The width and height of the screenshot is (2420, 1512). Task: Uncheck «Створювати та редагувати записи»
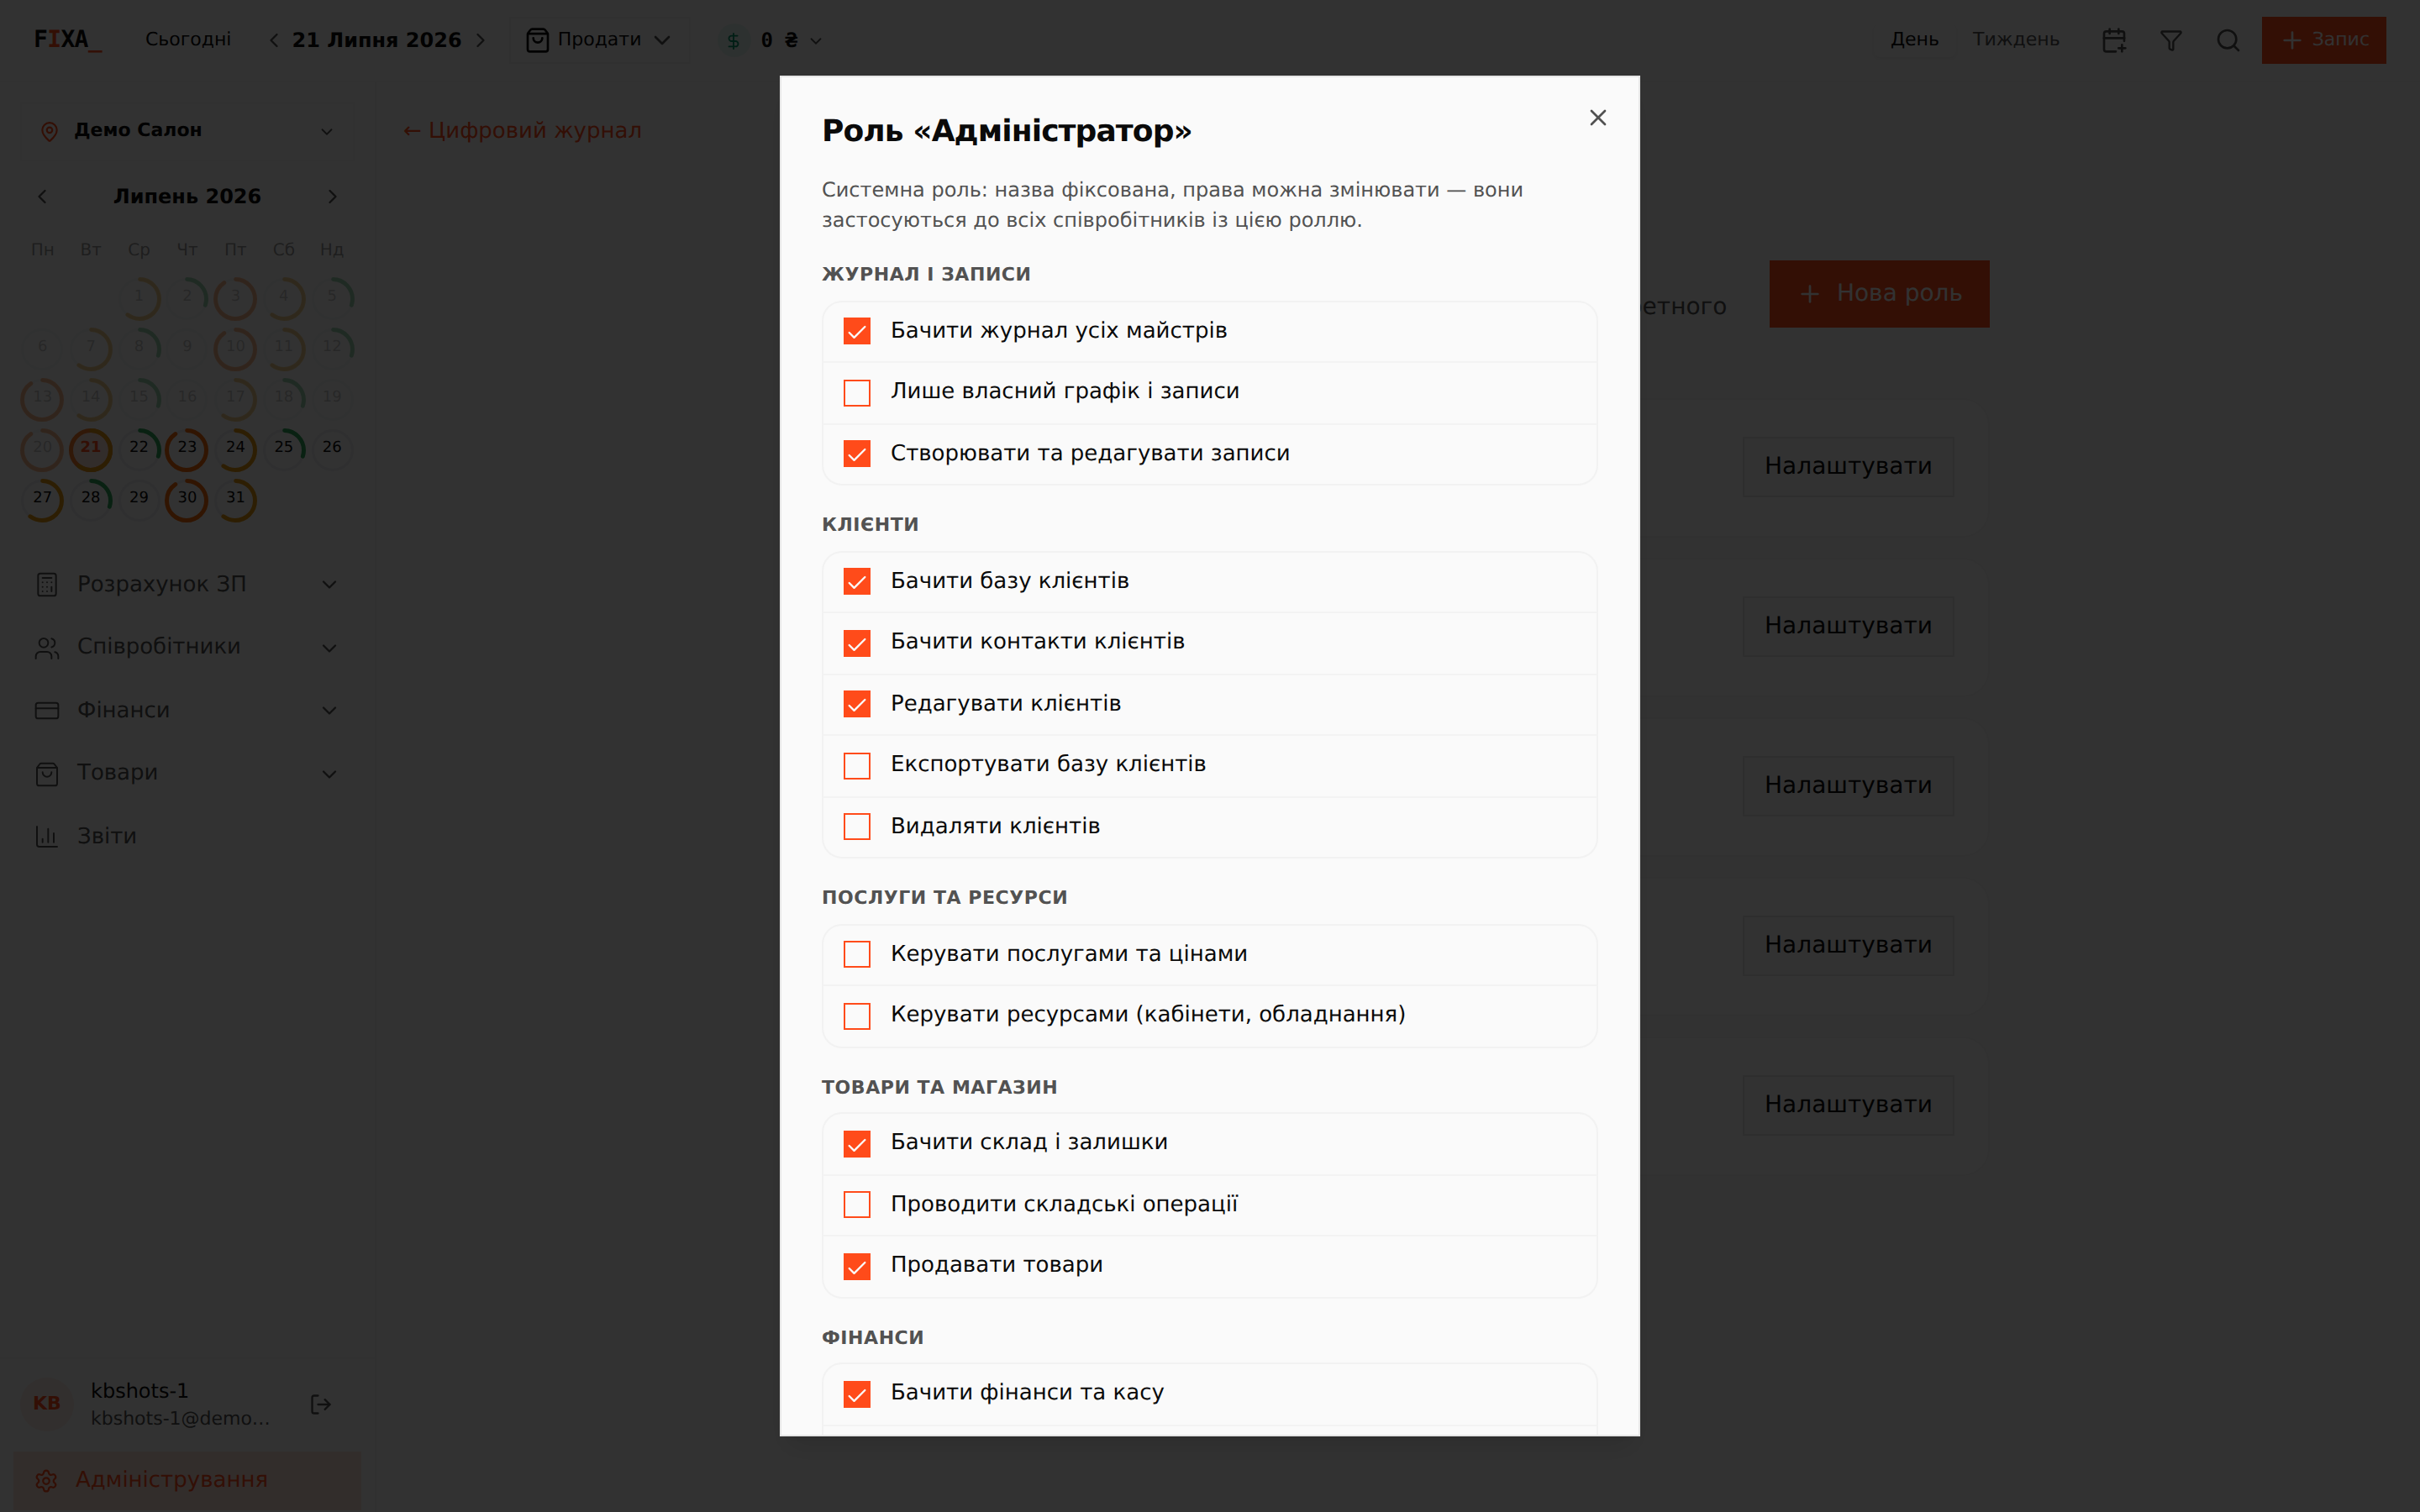click(857, 454)
